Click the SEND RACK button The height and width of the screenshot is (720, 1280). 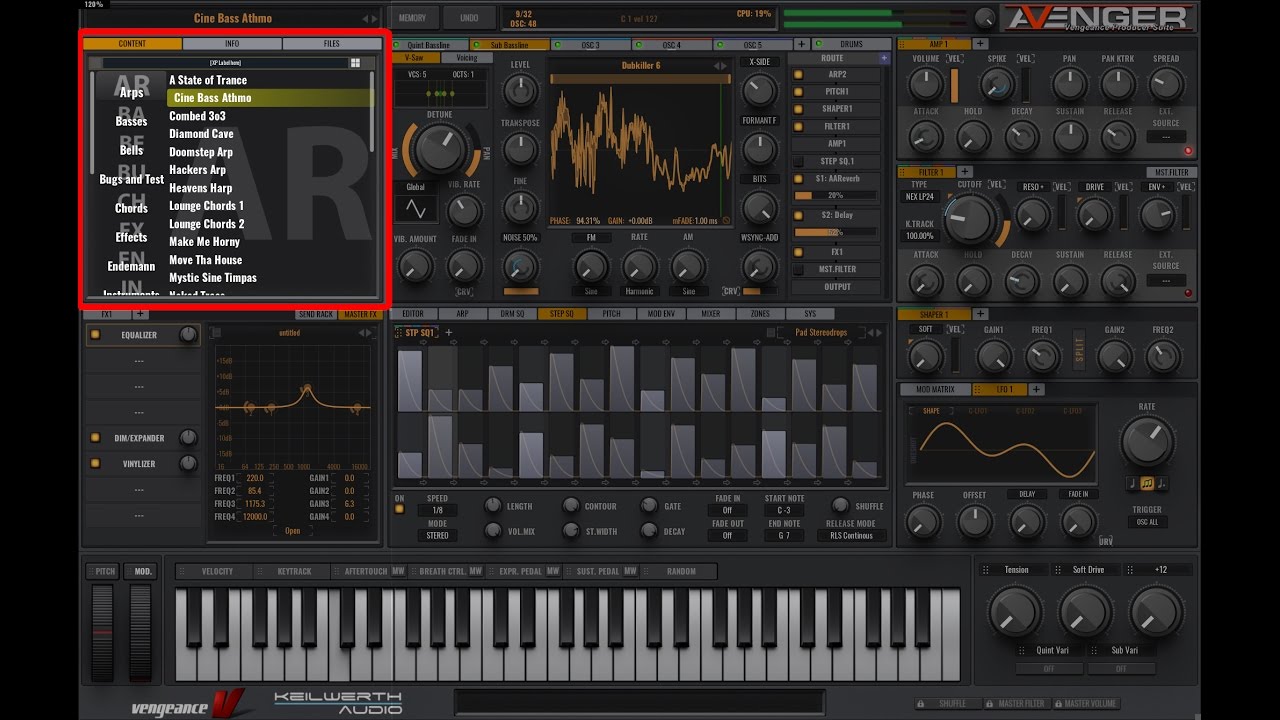316,314
